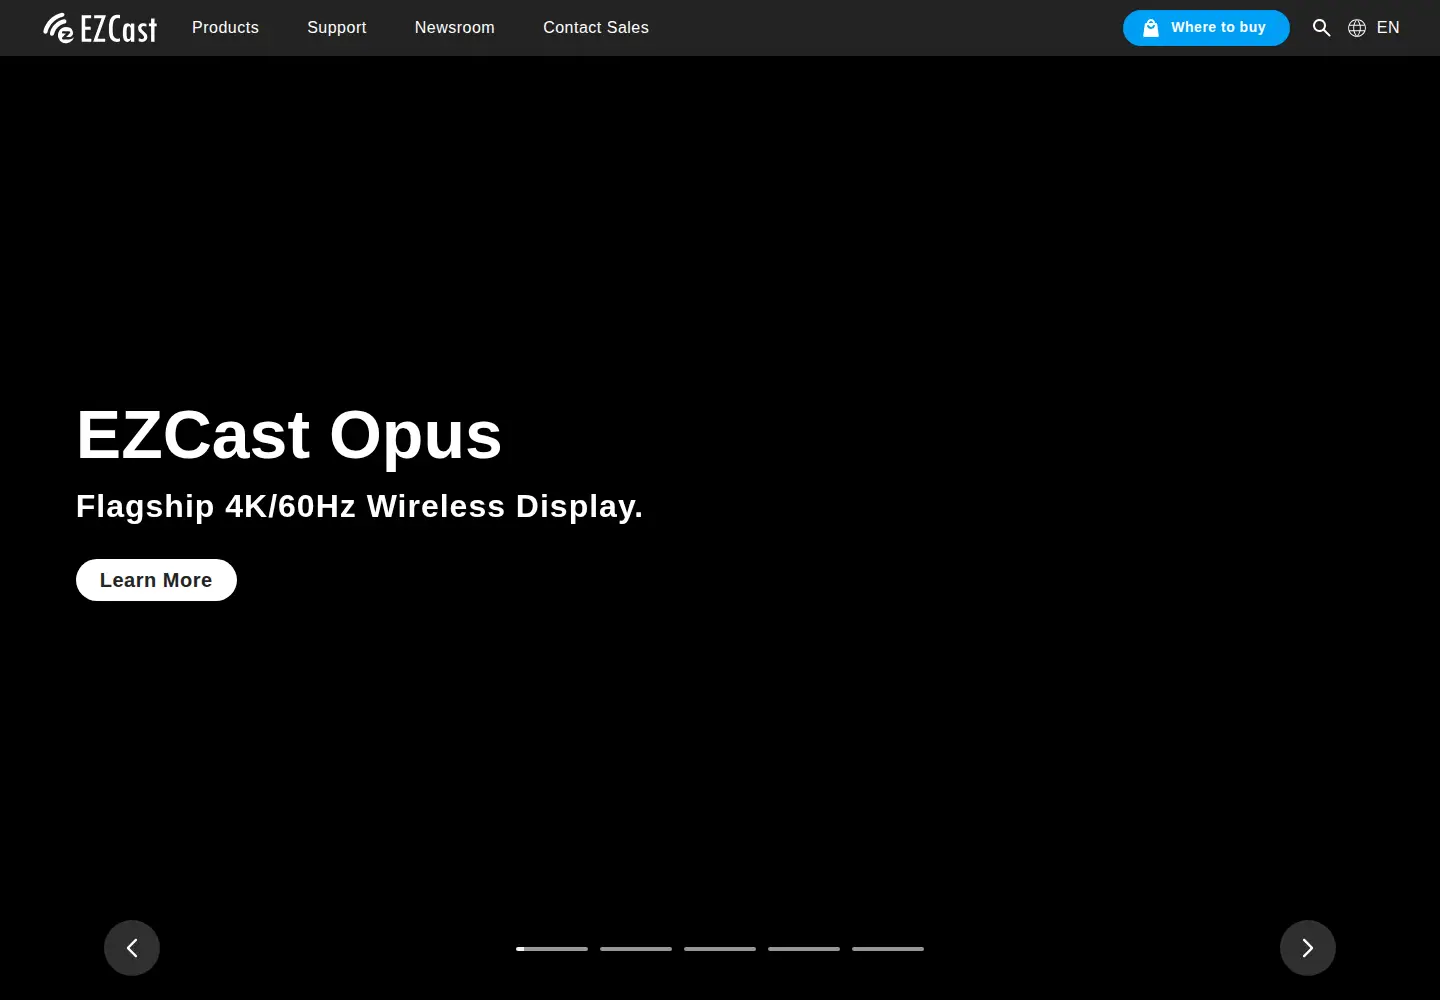Open the Support menu
Screen dimensions: 1440x1000
337,28
